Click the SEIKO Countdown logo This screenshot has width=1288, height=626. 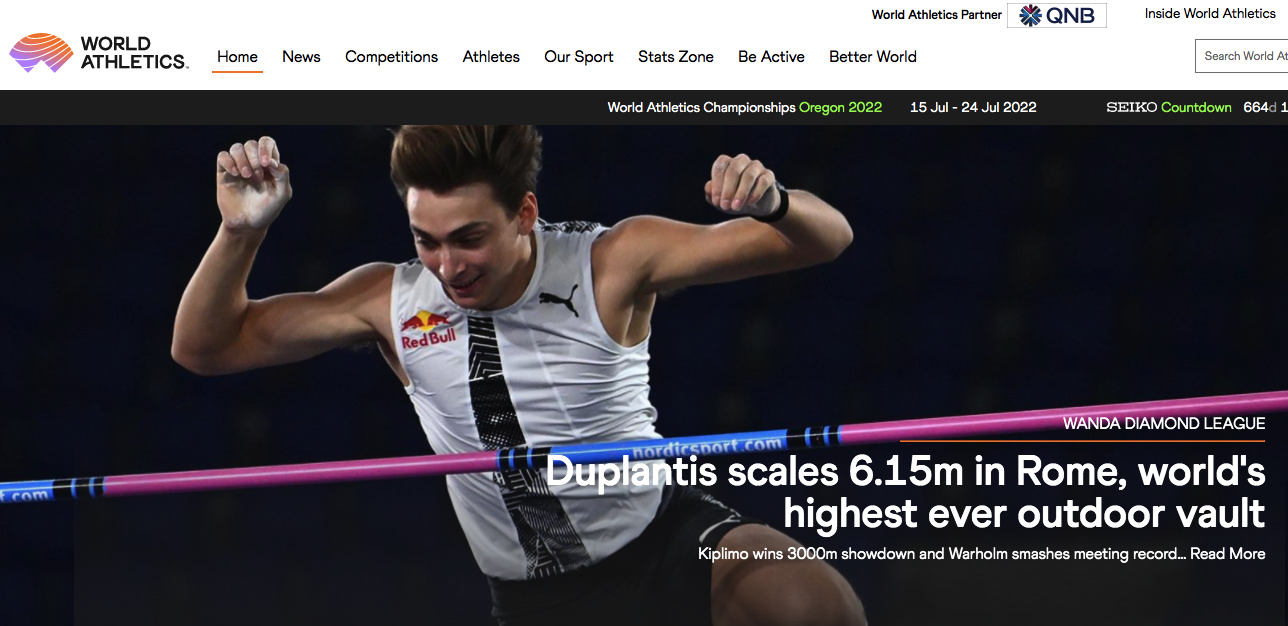[x=1169, y=108]
